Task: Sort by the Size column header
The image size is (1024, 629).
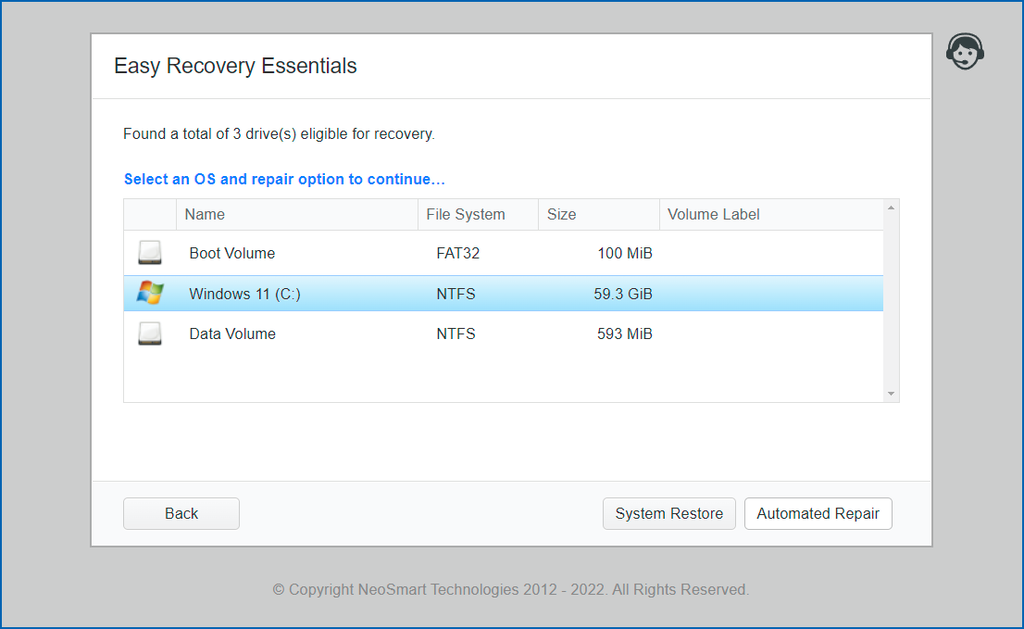Action: pyautogui.click(x=561, y=214)
